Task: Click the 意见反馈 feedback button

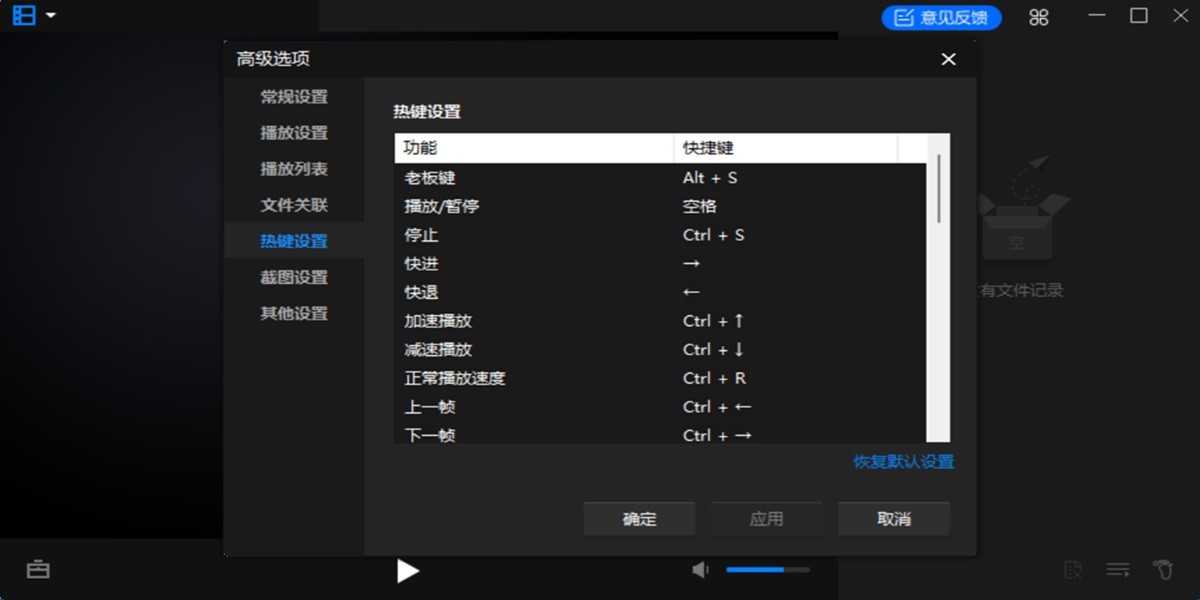Action: (941, 17)
